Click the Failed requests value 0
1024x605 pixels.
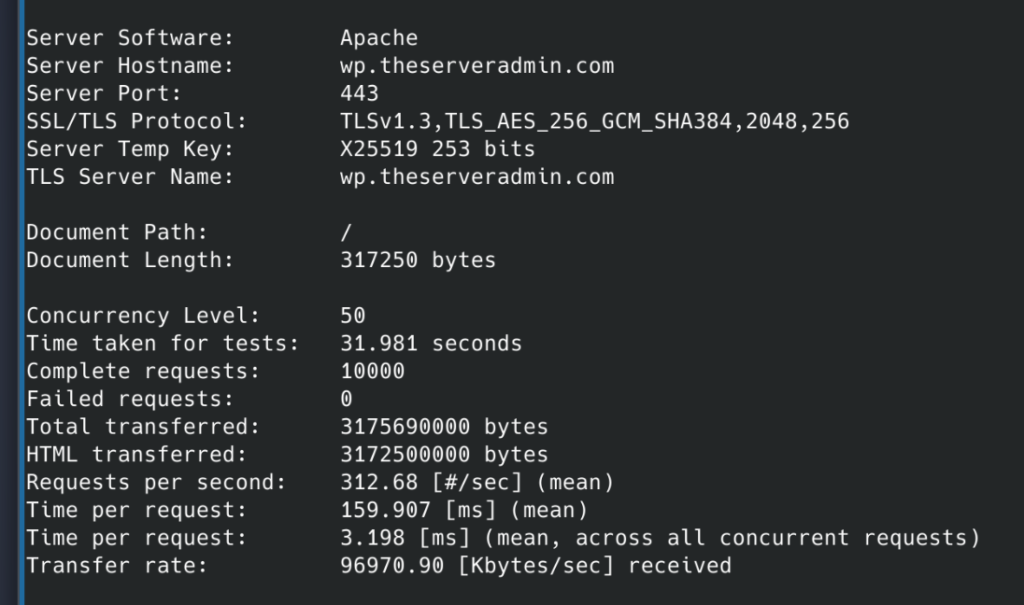[347, 399]
